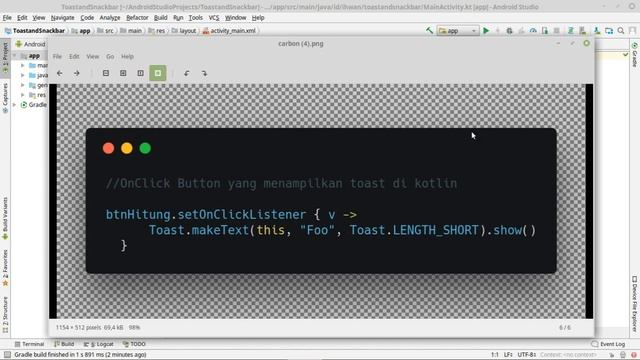Sync project with Gradle files icon

(x=571, y=31)
